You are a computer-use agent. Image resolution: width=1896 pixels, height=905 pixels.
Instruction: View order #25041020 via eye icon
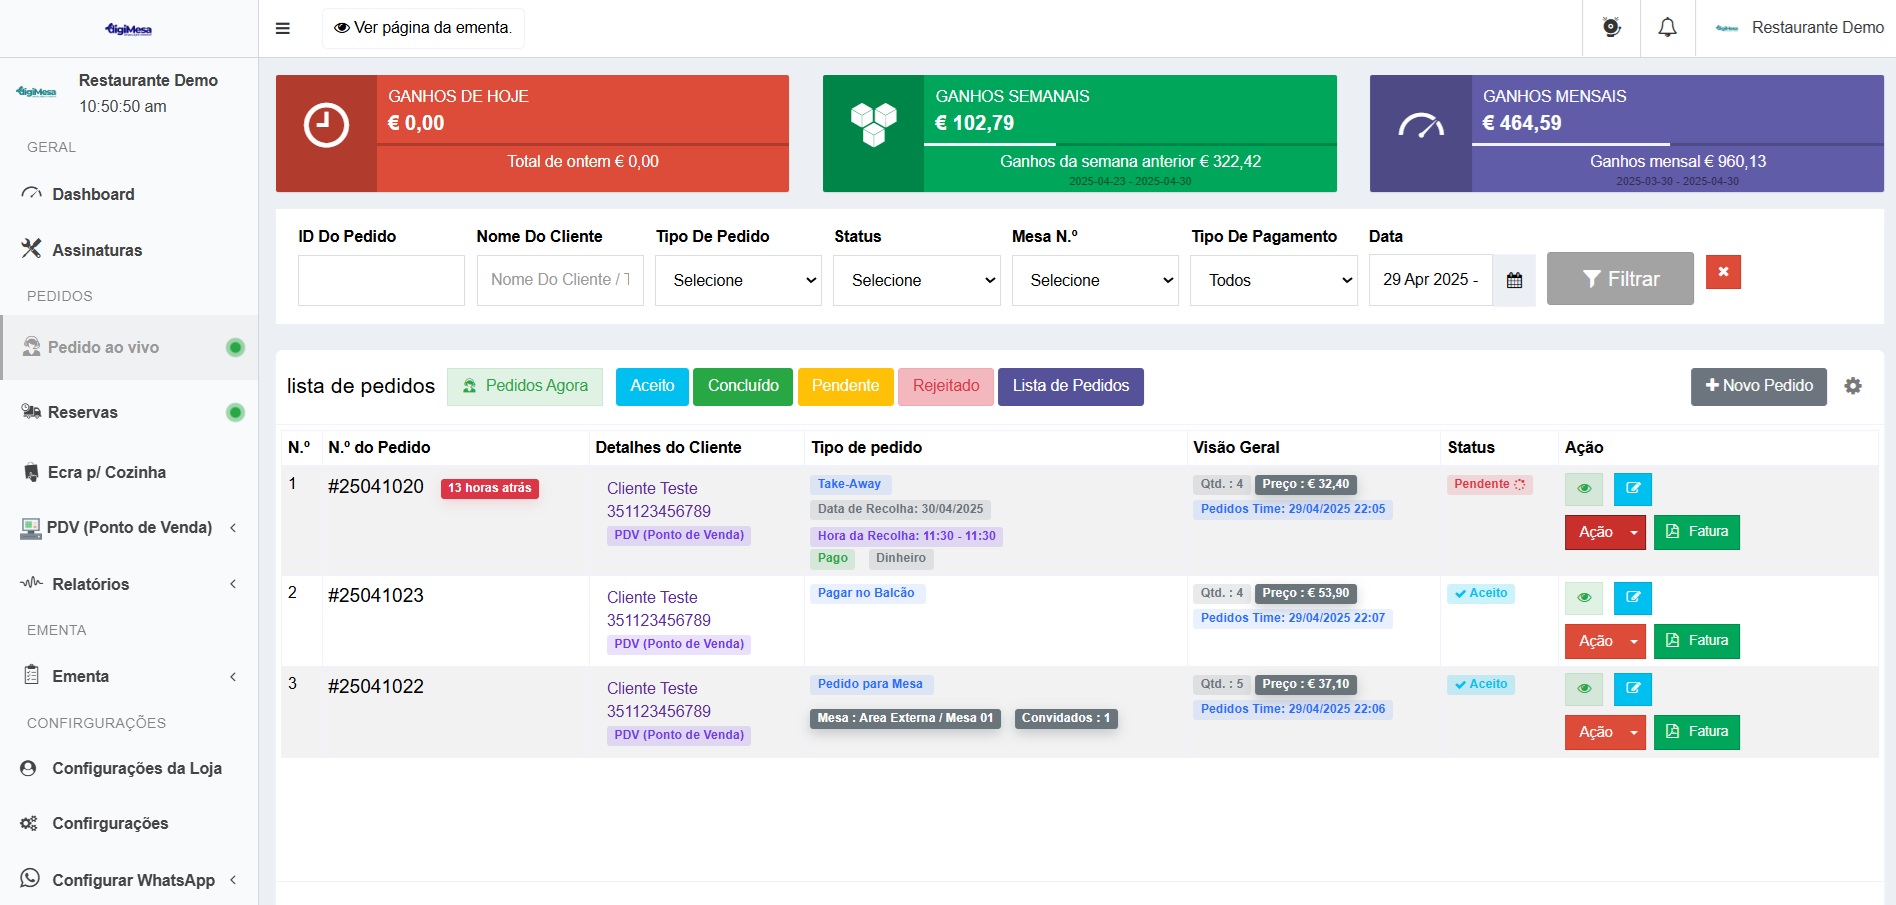1584,489
